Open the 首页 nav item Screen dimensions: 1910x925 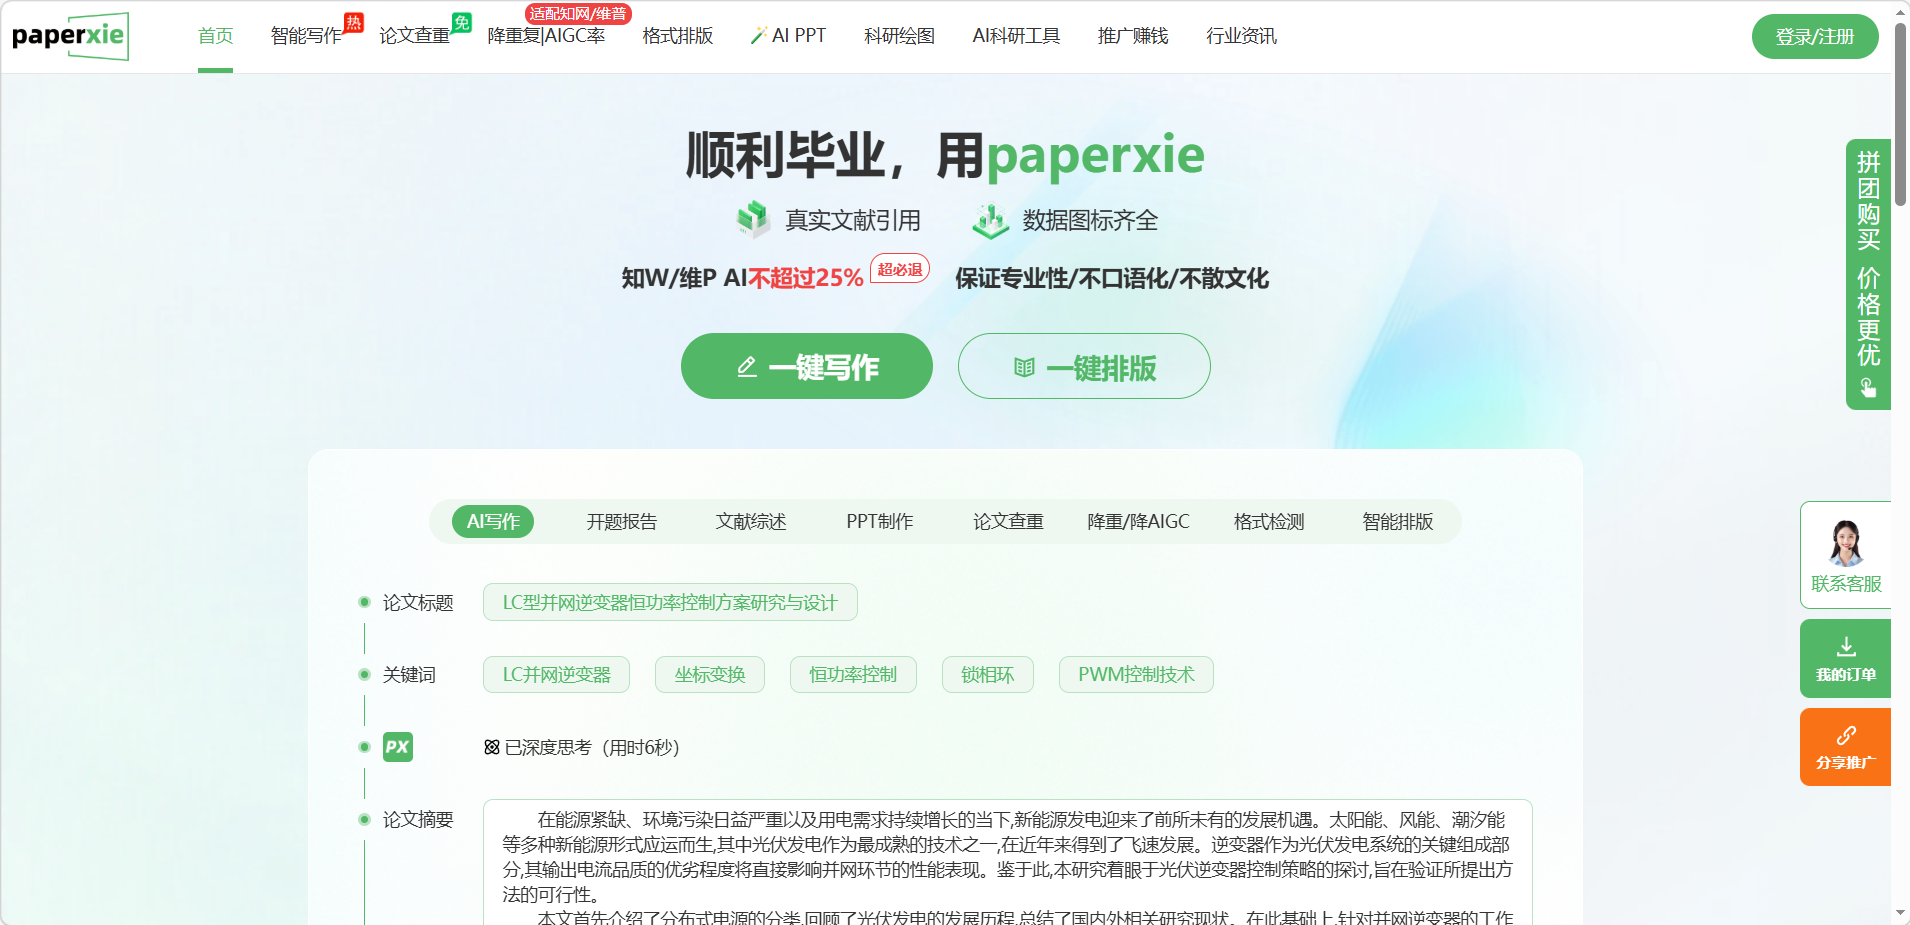(215, 36)
